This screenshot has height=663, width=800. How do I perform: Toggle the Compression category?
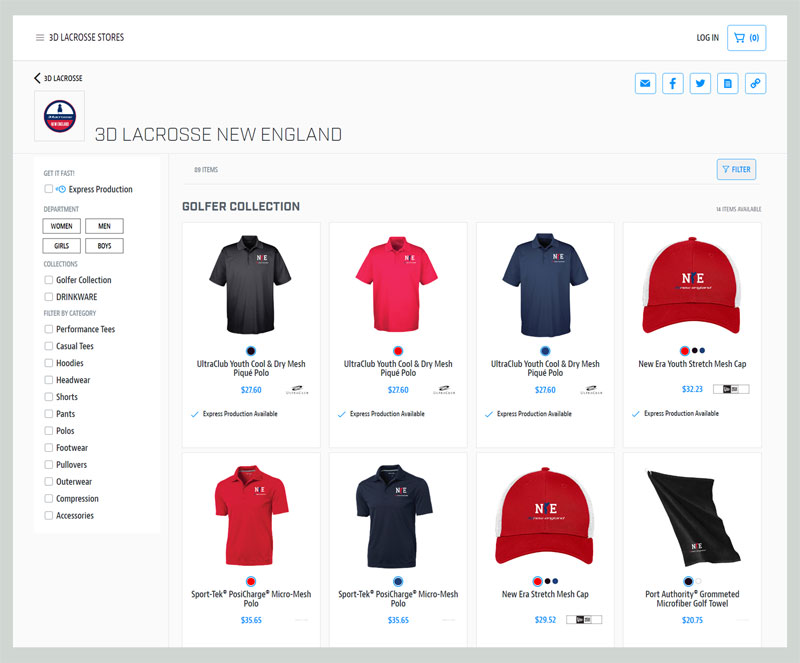point(48,498)
